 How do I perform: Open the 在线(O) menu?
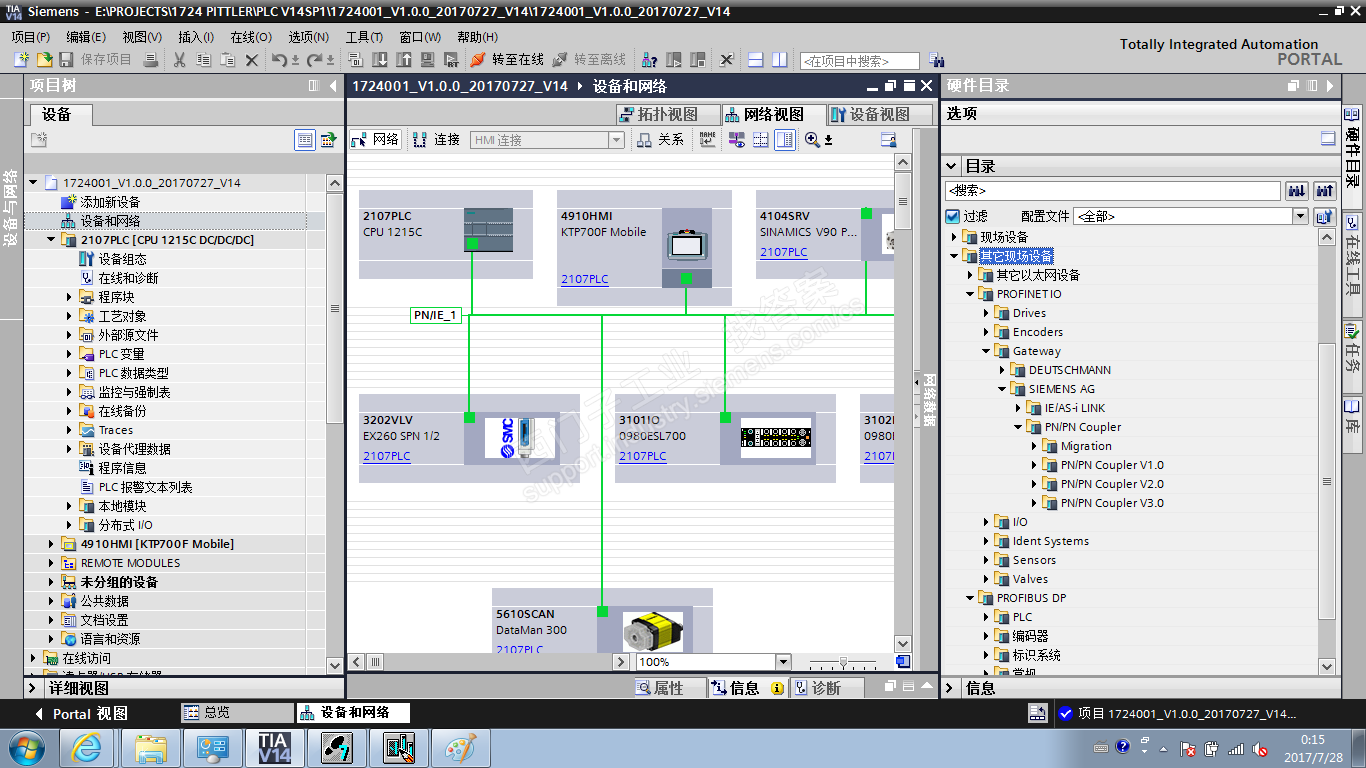pyautogui.click(x=251, y=37)
